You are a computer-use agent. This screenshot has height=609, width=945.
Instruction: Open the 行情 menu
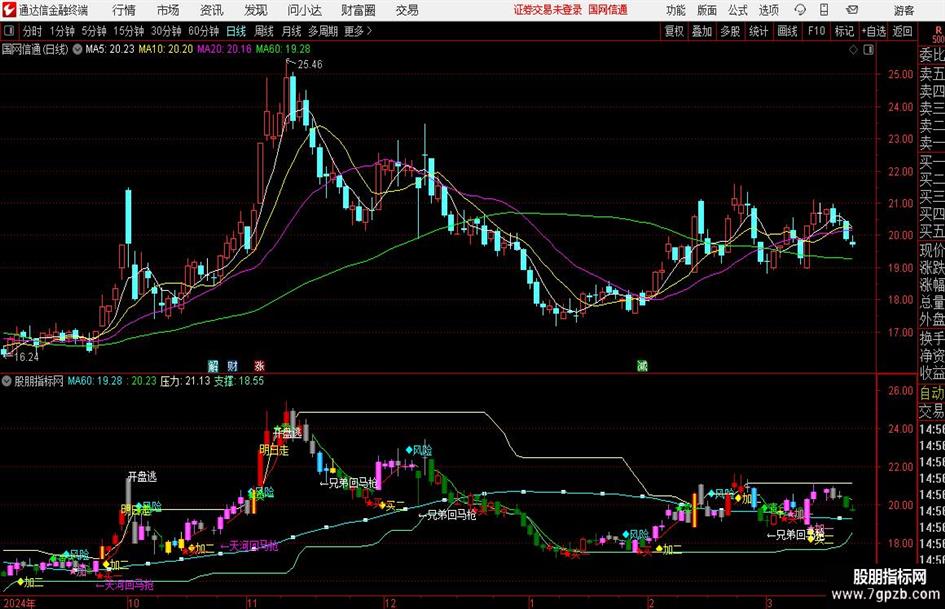pyautogui.click(x=124, y=10)
